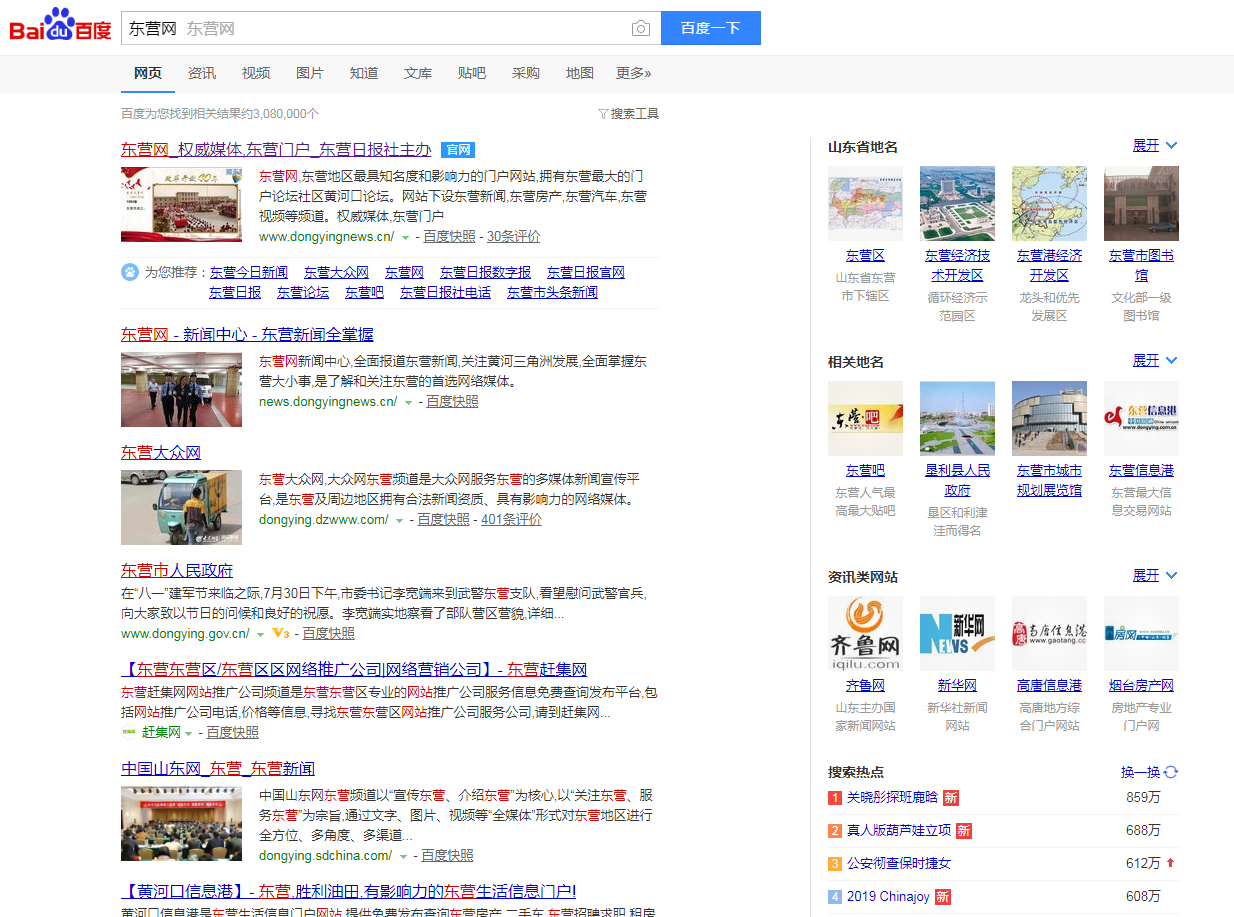Image resolution: width=1234 pixels, height=917 pixels.
Task: Click the 齐鲁网 site logo
Action: 865,633
